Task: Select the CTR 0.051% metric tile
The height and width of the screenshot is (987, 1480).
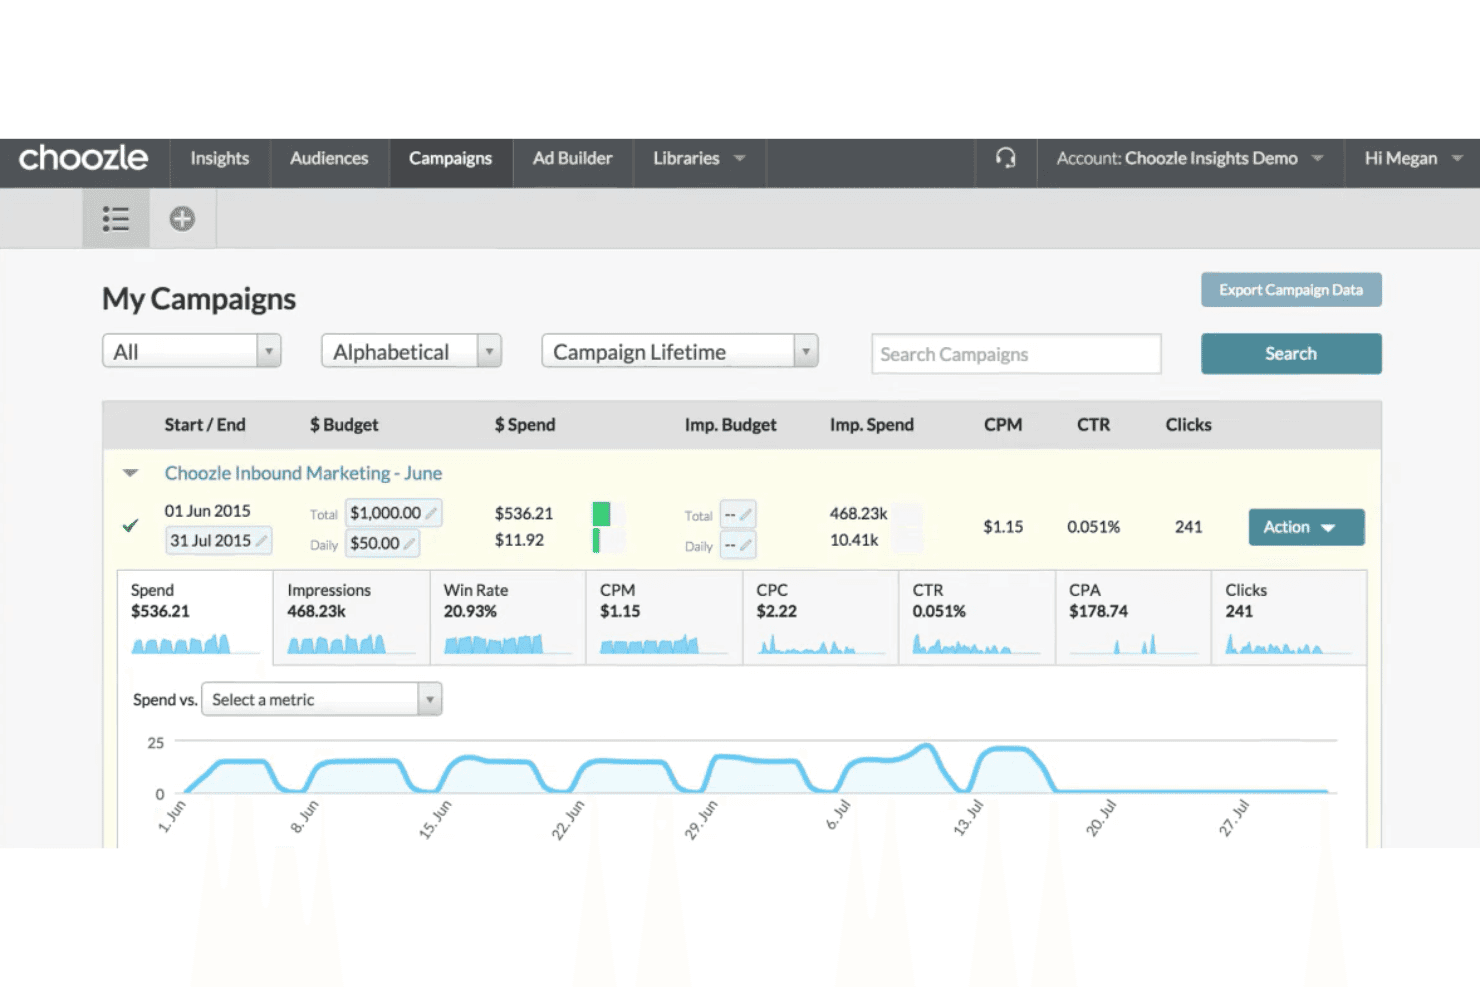Action: [x=976, y=617]
